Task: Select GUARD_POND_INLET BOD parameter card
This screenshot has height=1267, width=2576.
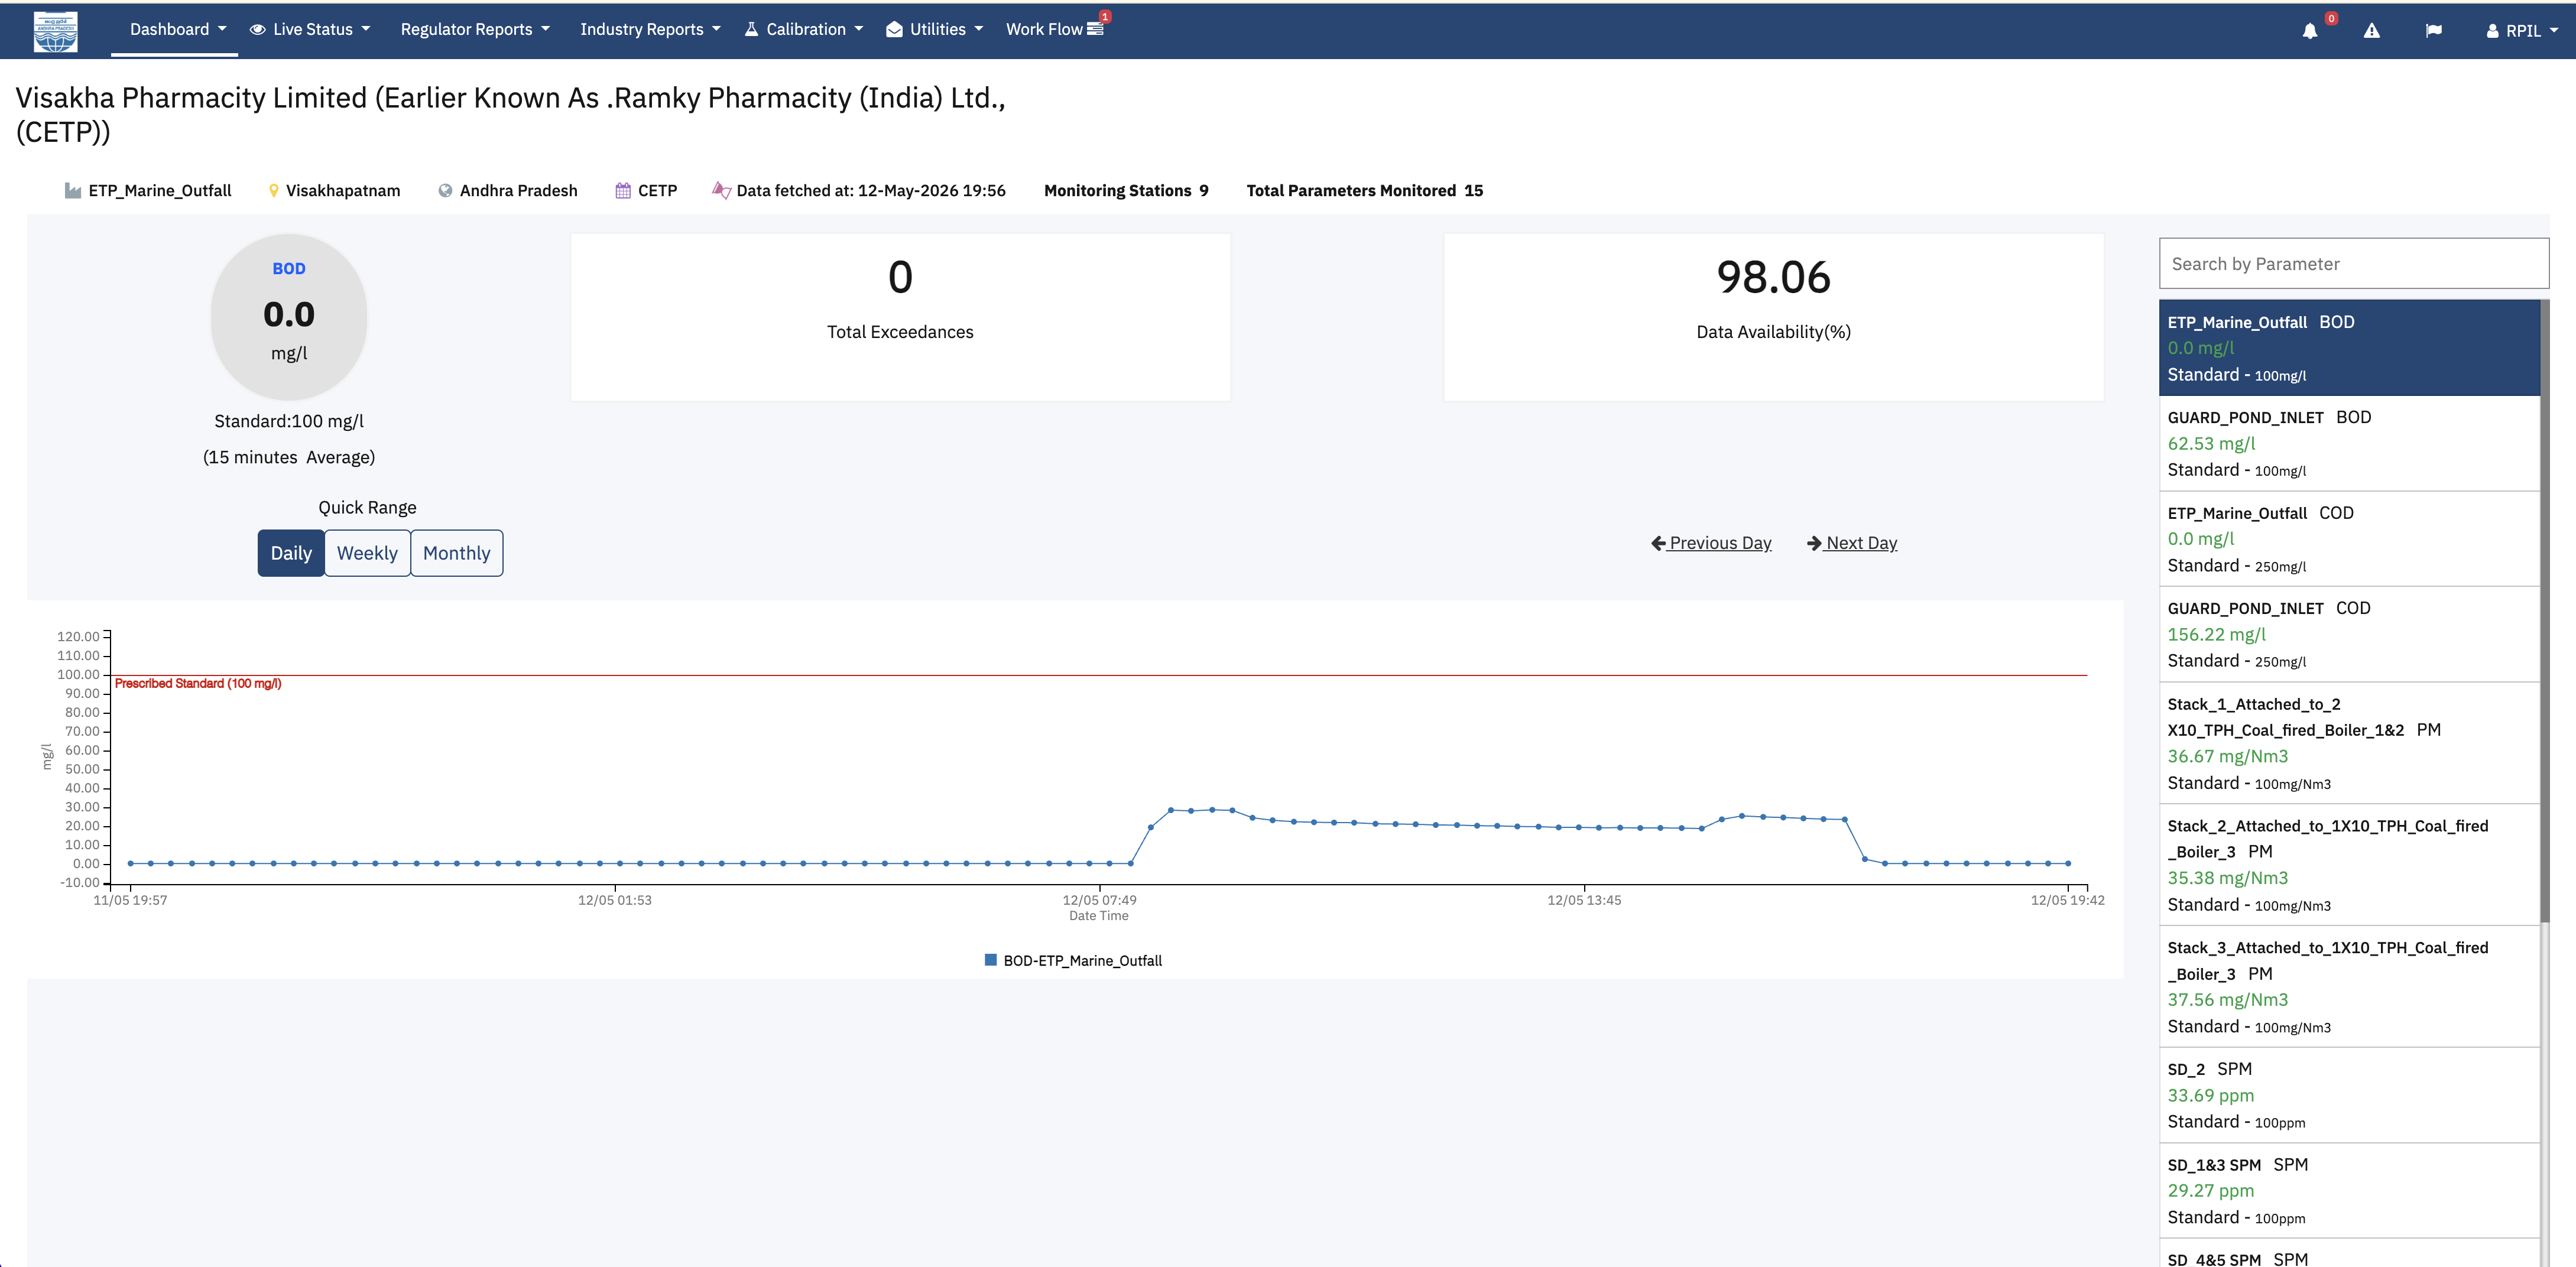Action: [x=2350, y=443]
